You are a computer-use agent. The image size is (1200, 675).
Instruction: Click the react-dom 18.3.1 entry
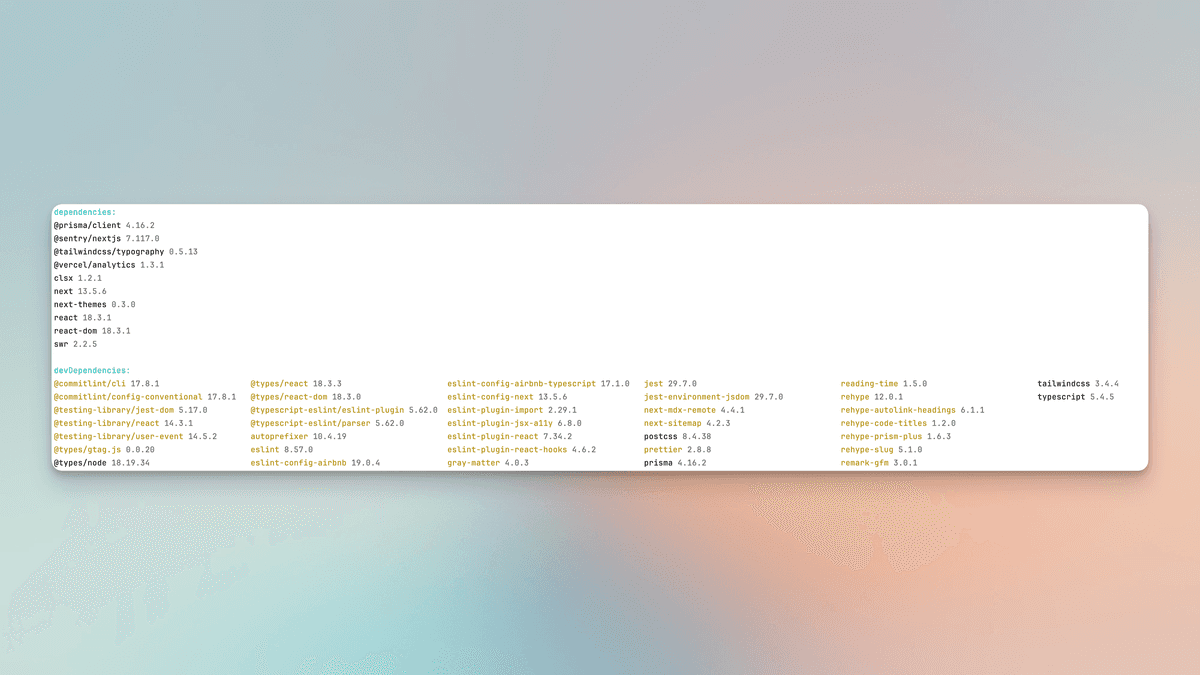pos(92,331)
